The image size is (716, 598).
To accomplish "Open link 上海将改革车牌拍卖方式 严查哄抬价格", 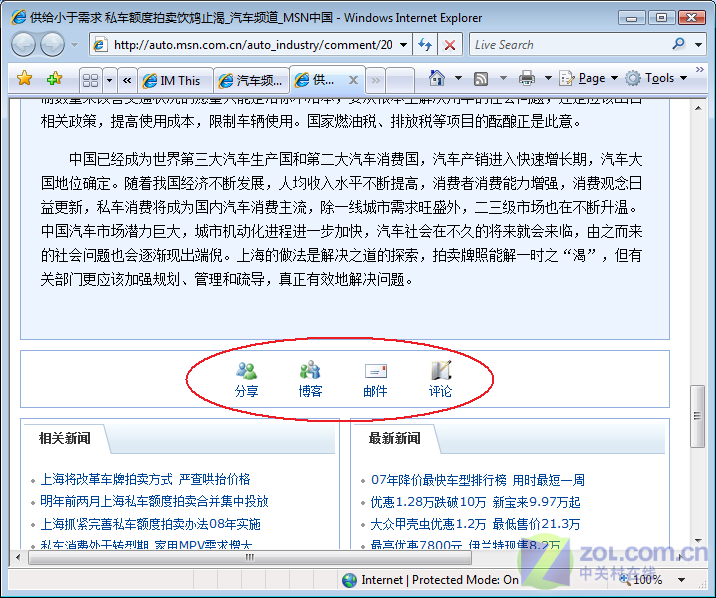I will click(x=146, y=479).
